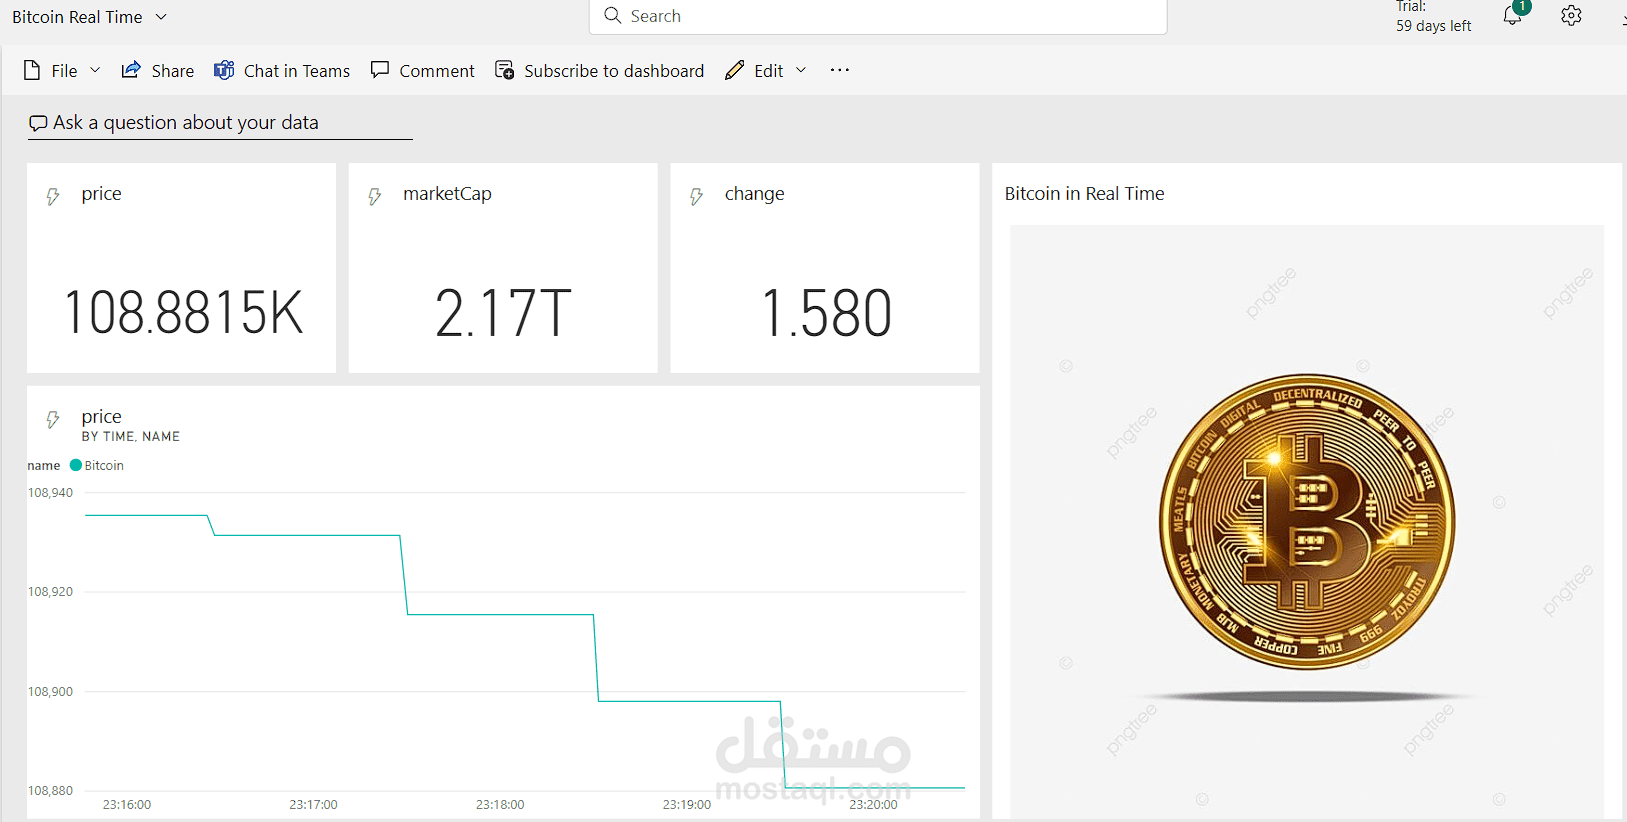Click Ask a question about your data

(186, 122)
